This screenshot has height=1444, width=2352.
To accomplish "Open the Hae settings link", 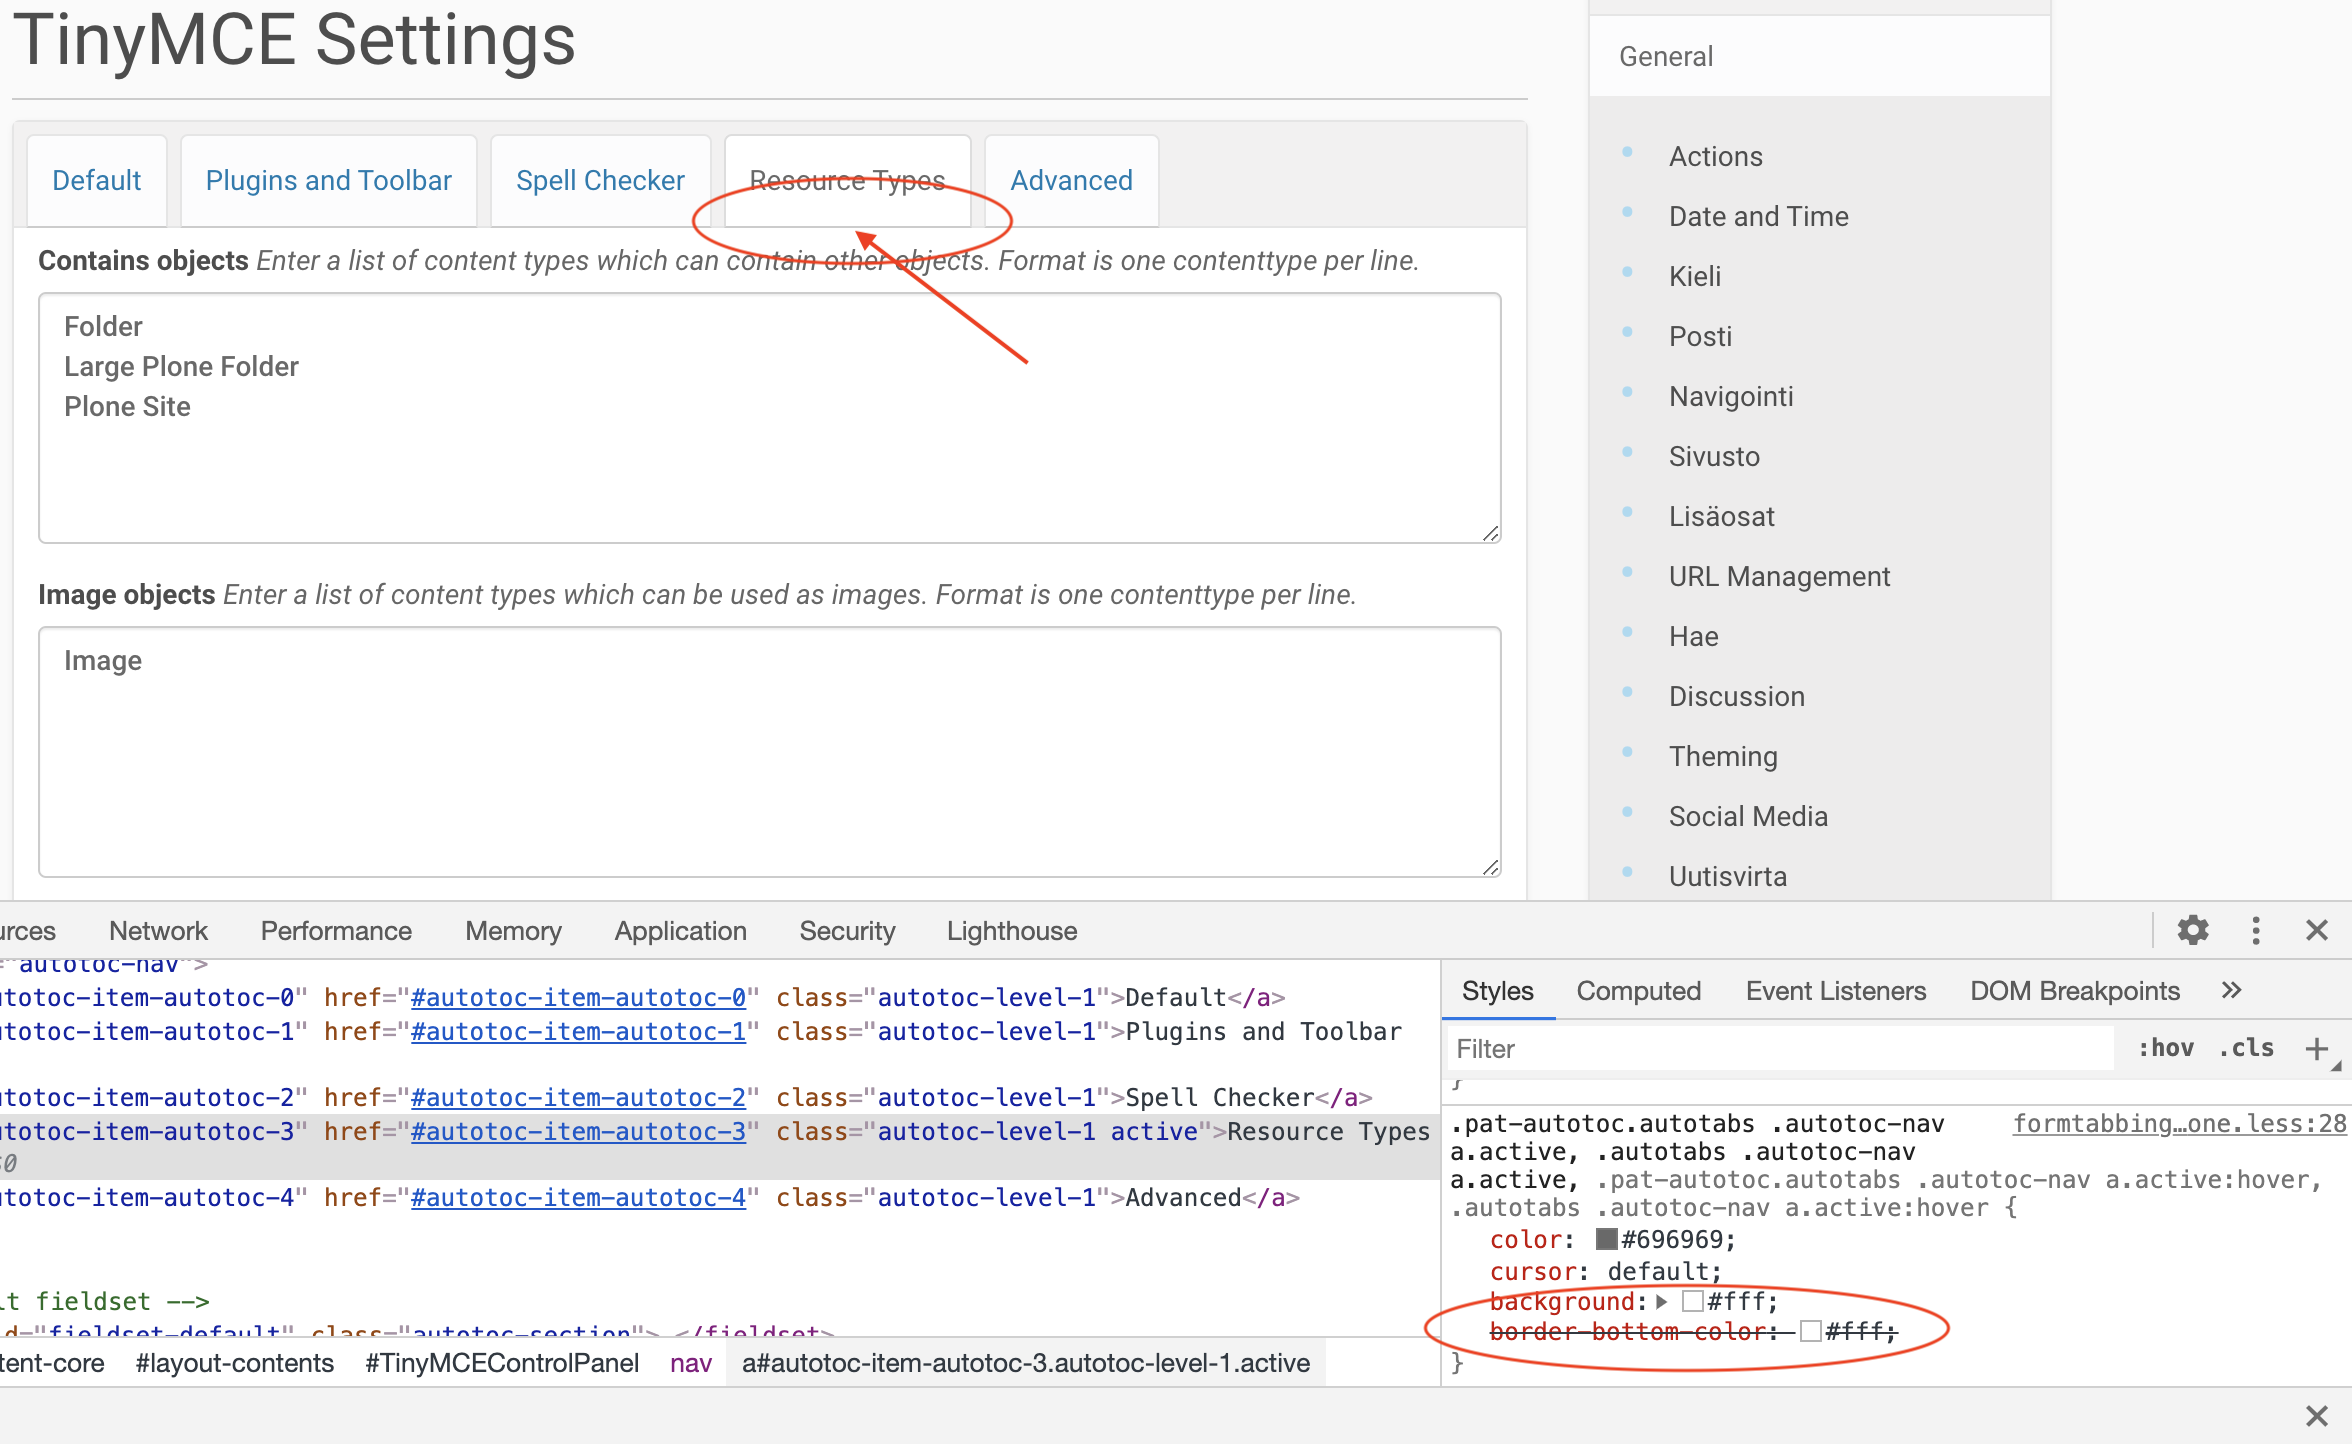I will (1693, 636).
